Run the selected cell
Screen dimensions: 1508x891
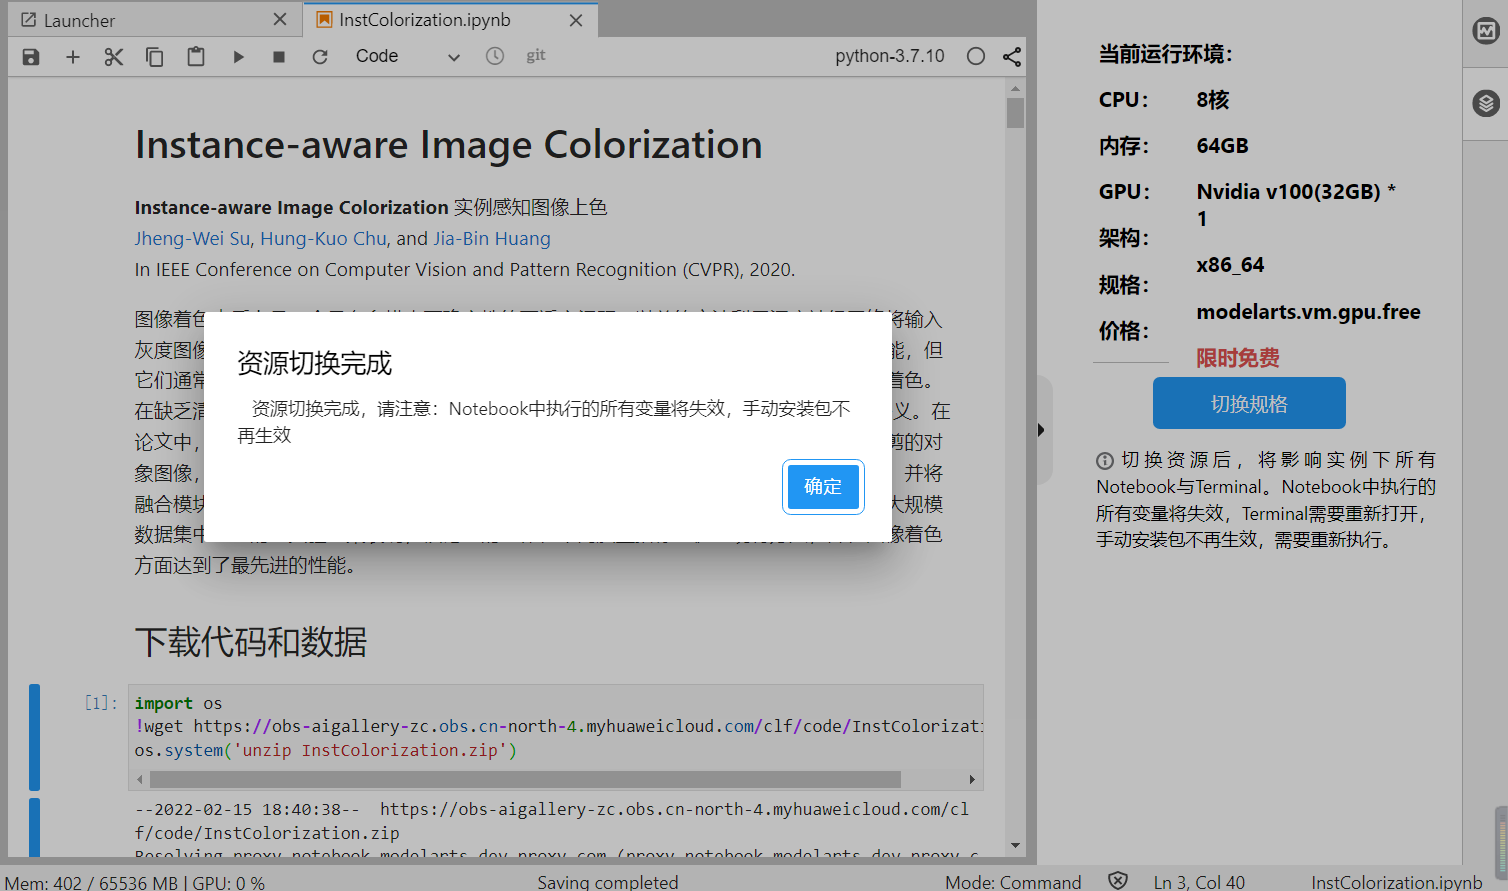coord(238,57)
